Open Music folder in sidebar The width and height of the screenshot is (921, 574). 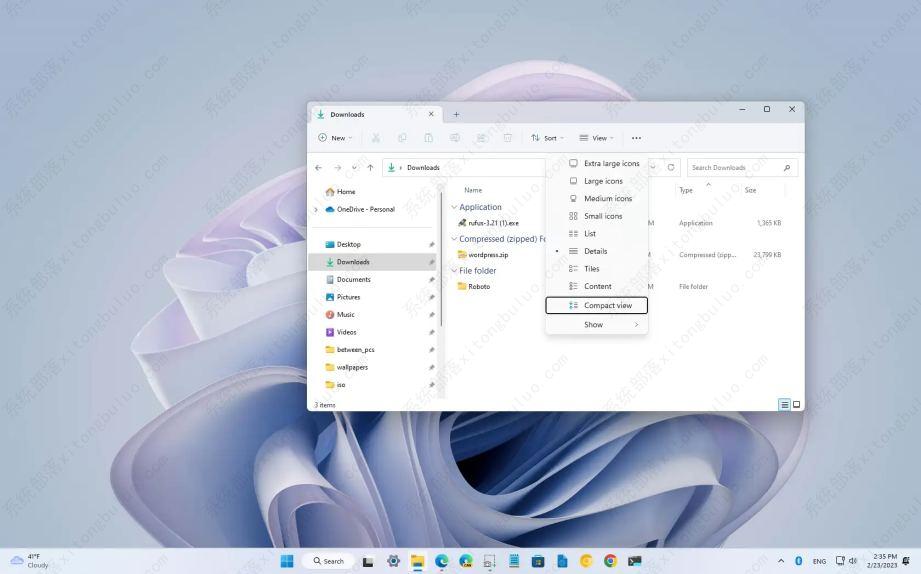click(345, 315)
